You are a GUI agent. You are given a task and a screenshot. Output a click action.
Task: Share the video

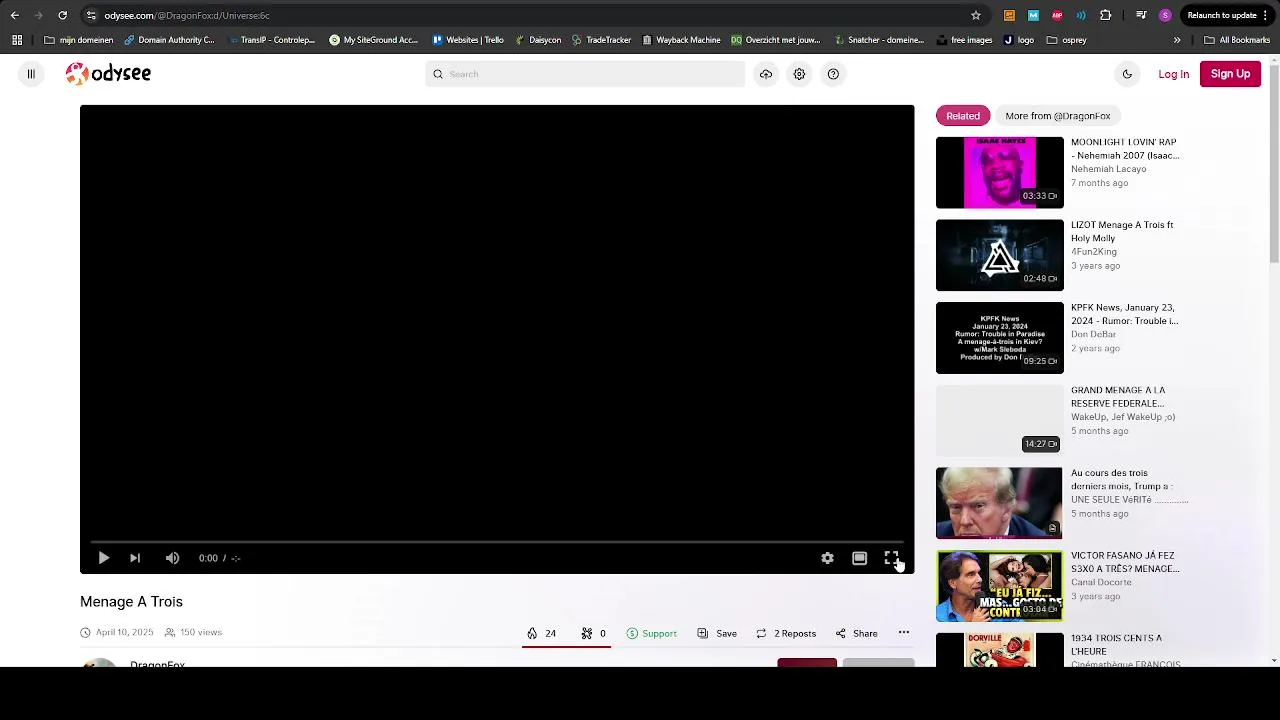coord(857,633)
